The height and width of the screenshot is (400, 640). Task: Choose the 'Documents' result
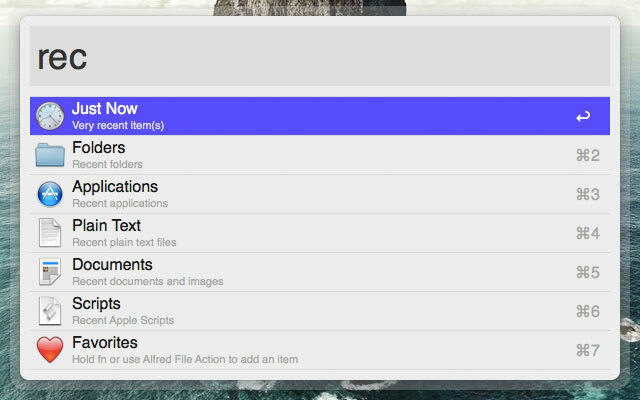click(x=320, y=272)
